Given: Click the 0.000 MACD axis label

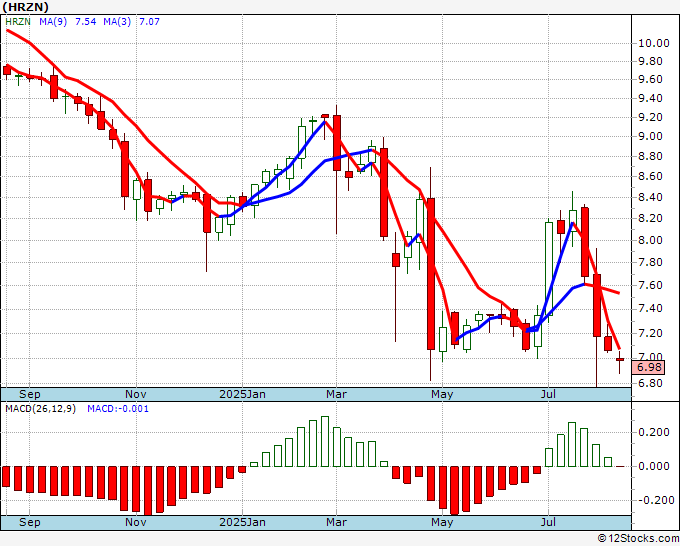Looking at the screenshot, I should pyautogui.click(x=654, y=466).
